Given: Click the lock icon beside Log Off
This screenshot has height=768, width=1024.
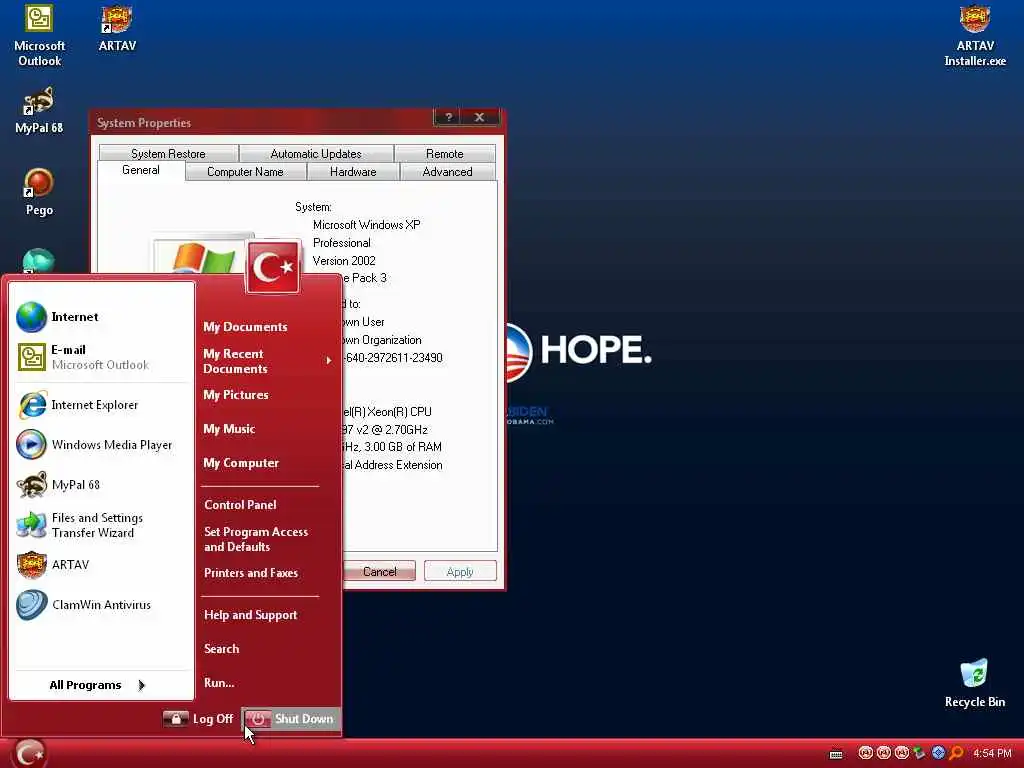Looking at the screenshot, I should click(175, 718).
